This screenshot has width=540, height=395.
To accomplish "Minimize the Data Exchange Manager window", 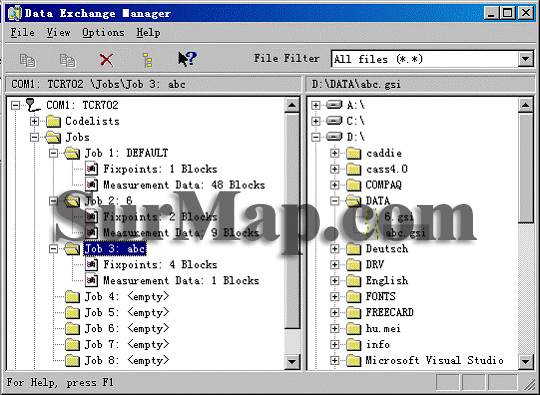I will 491,13.
